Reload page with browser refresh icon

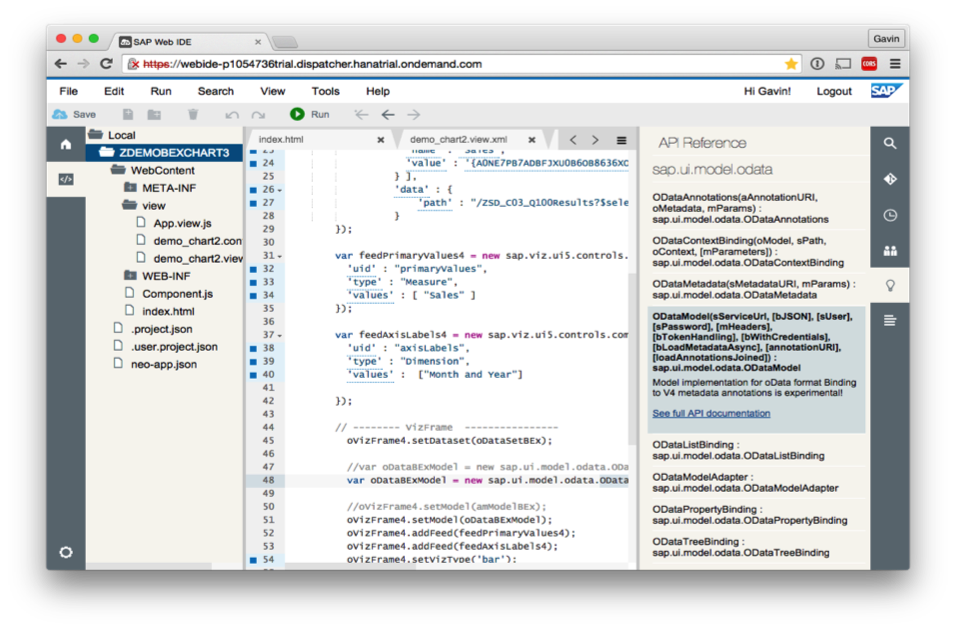(106, 63)
